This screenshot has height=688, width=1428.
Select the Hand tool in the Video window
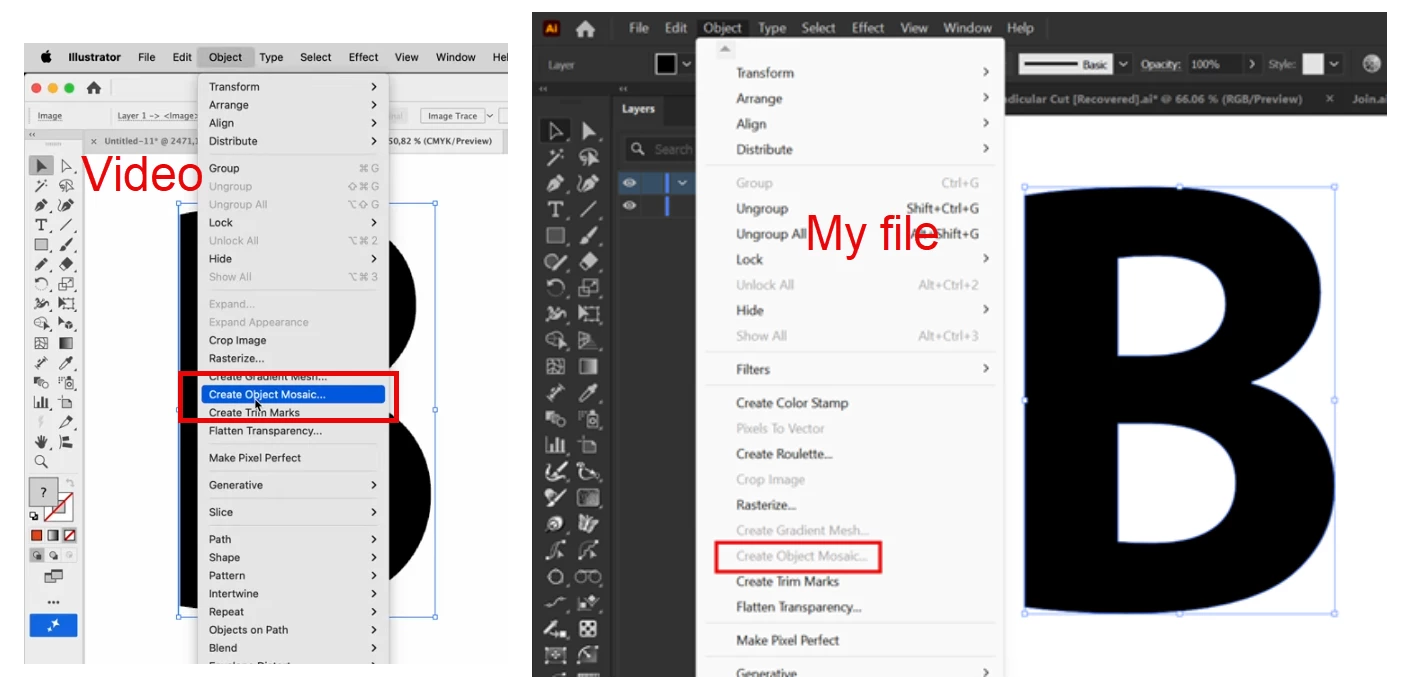click(x=41, y=441)
